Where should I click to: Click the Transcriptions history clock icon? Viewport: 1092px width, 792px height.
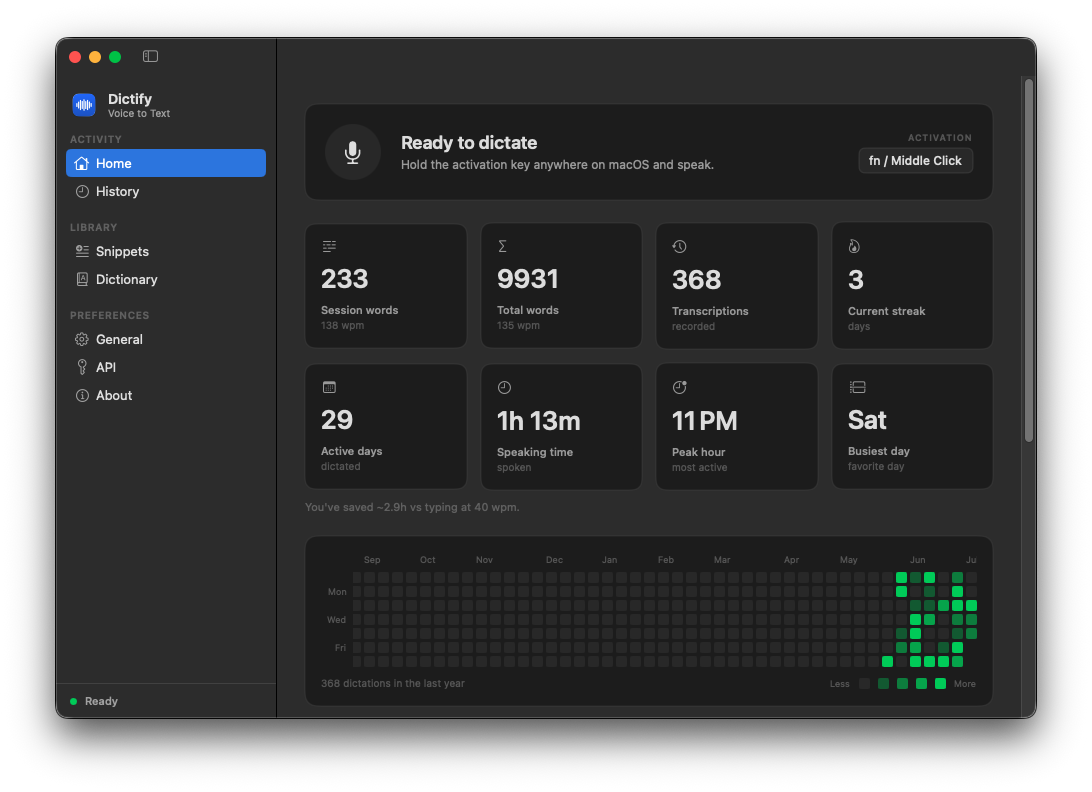coord(680,247)
